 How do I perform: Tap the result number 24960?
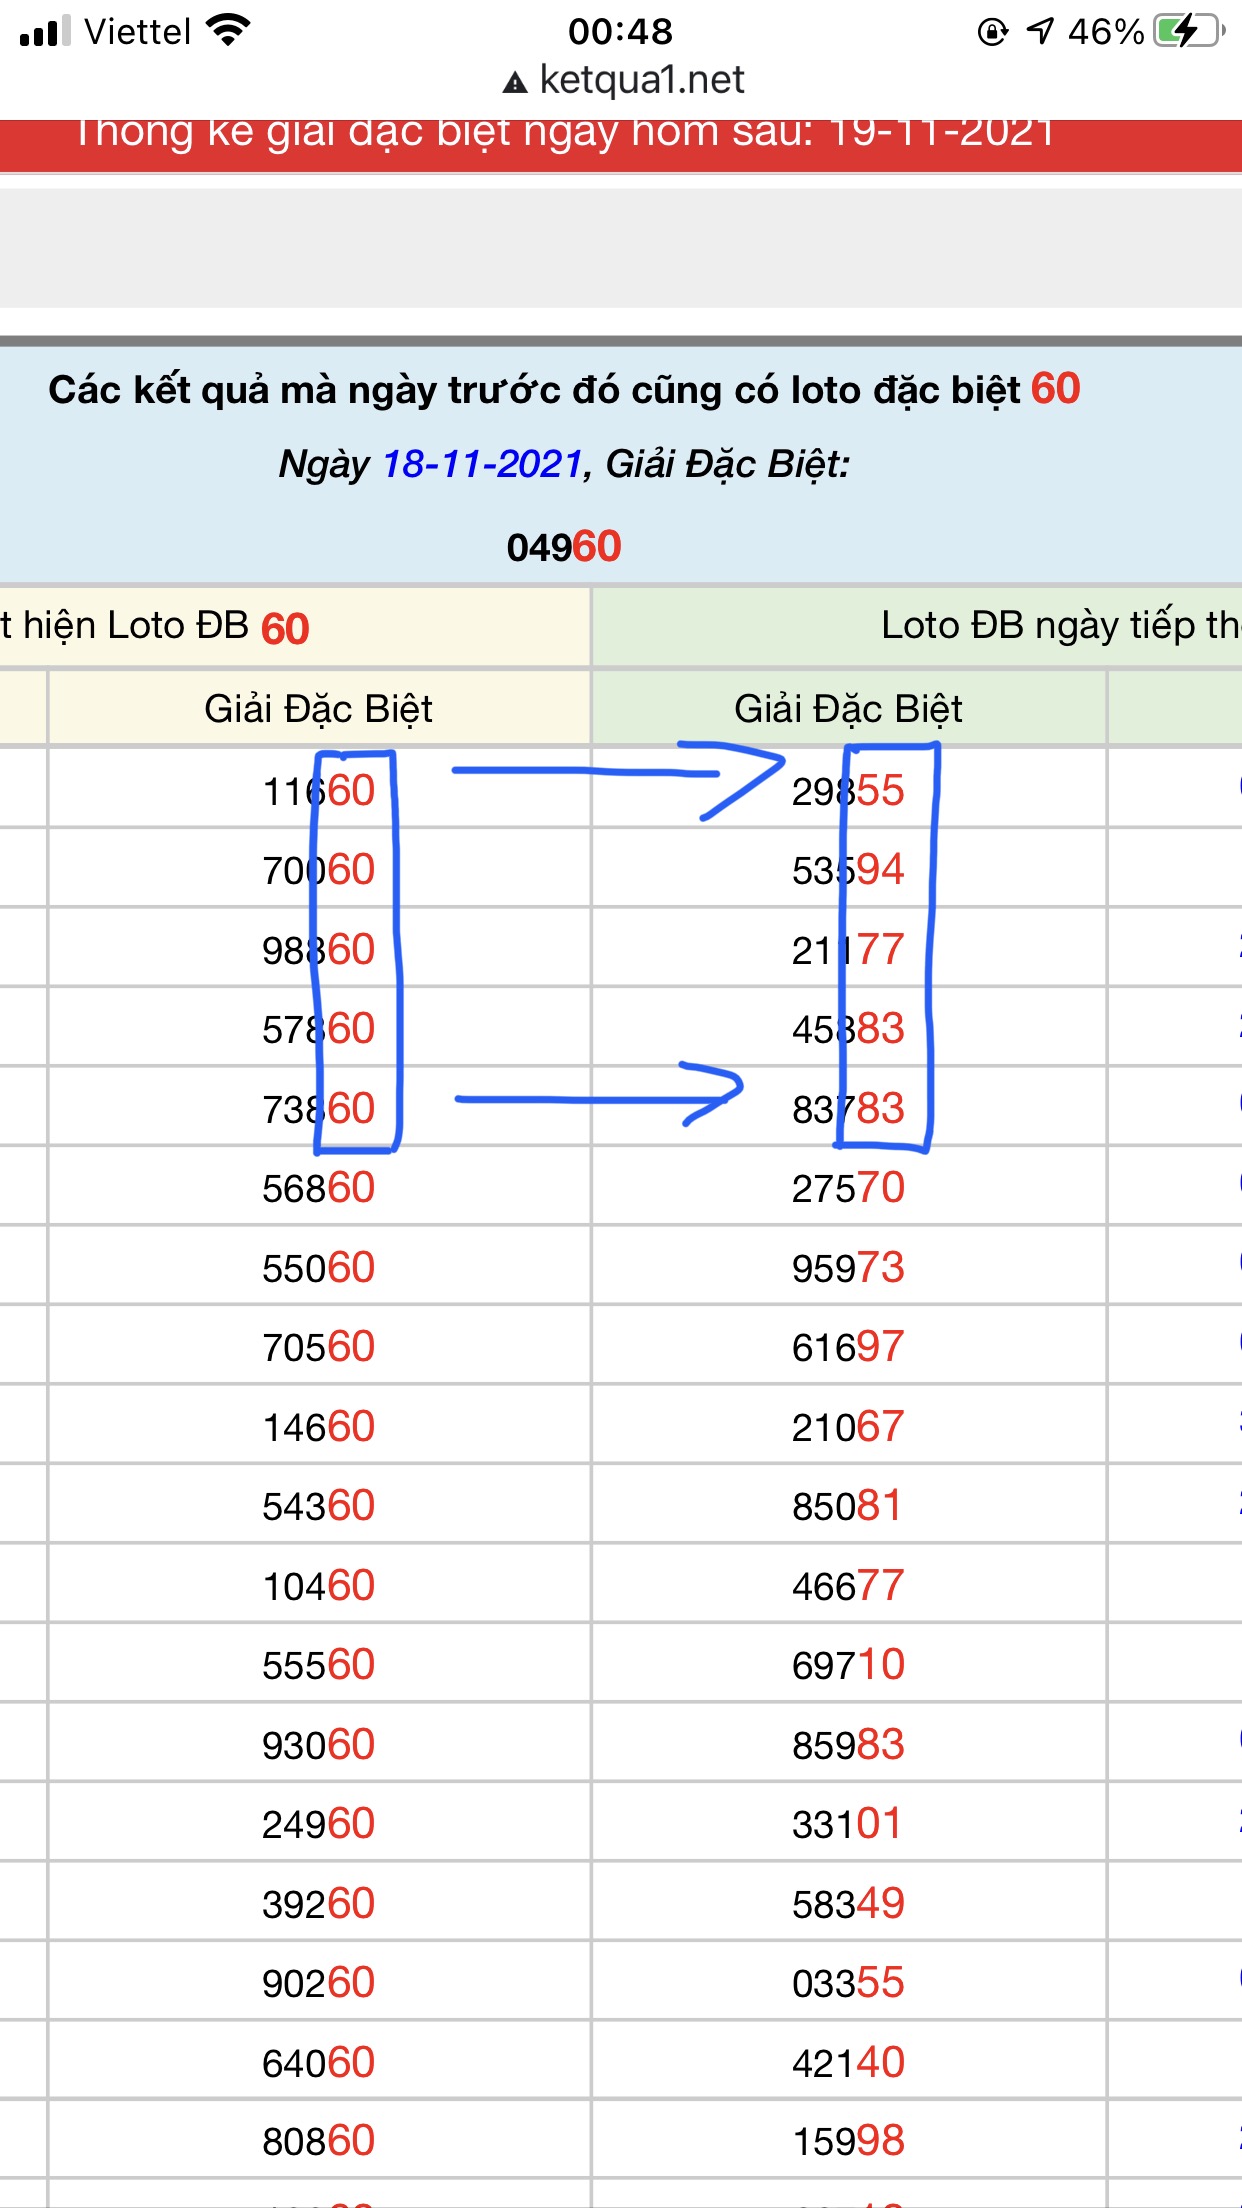[x=318, y=1824]
